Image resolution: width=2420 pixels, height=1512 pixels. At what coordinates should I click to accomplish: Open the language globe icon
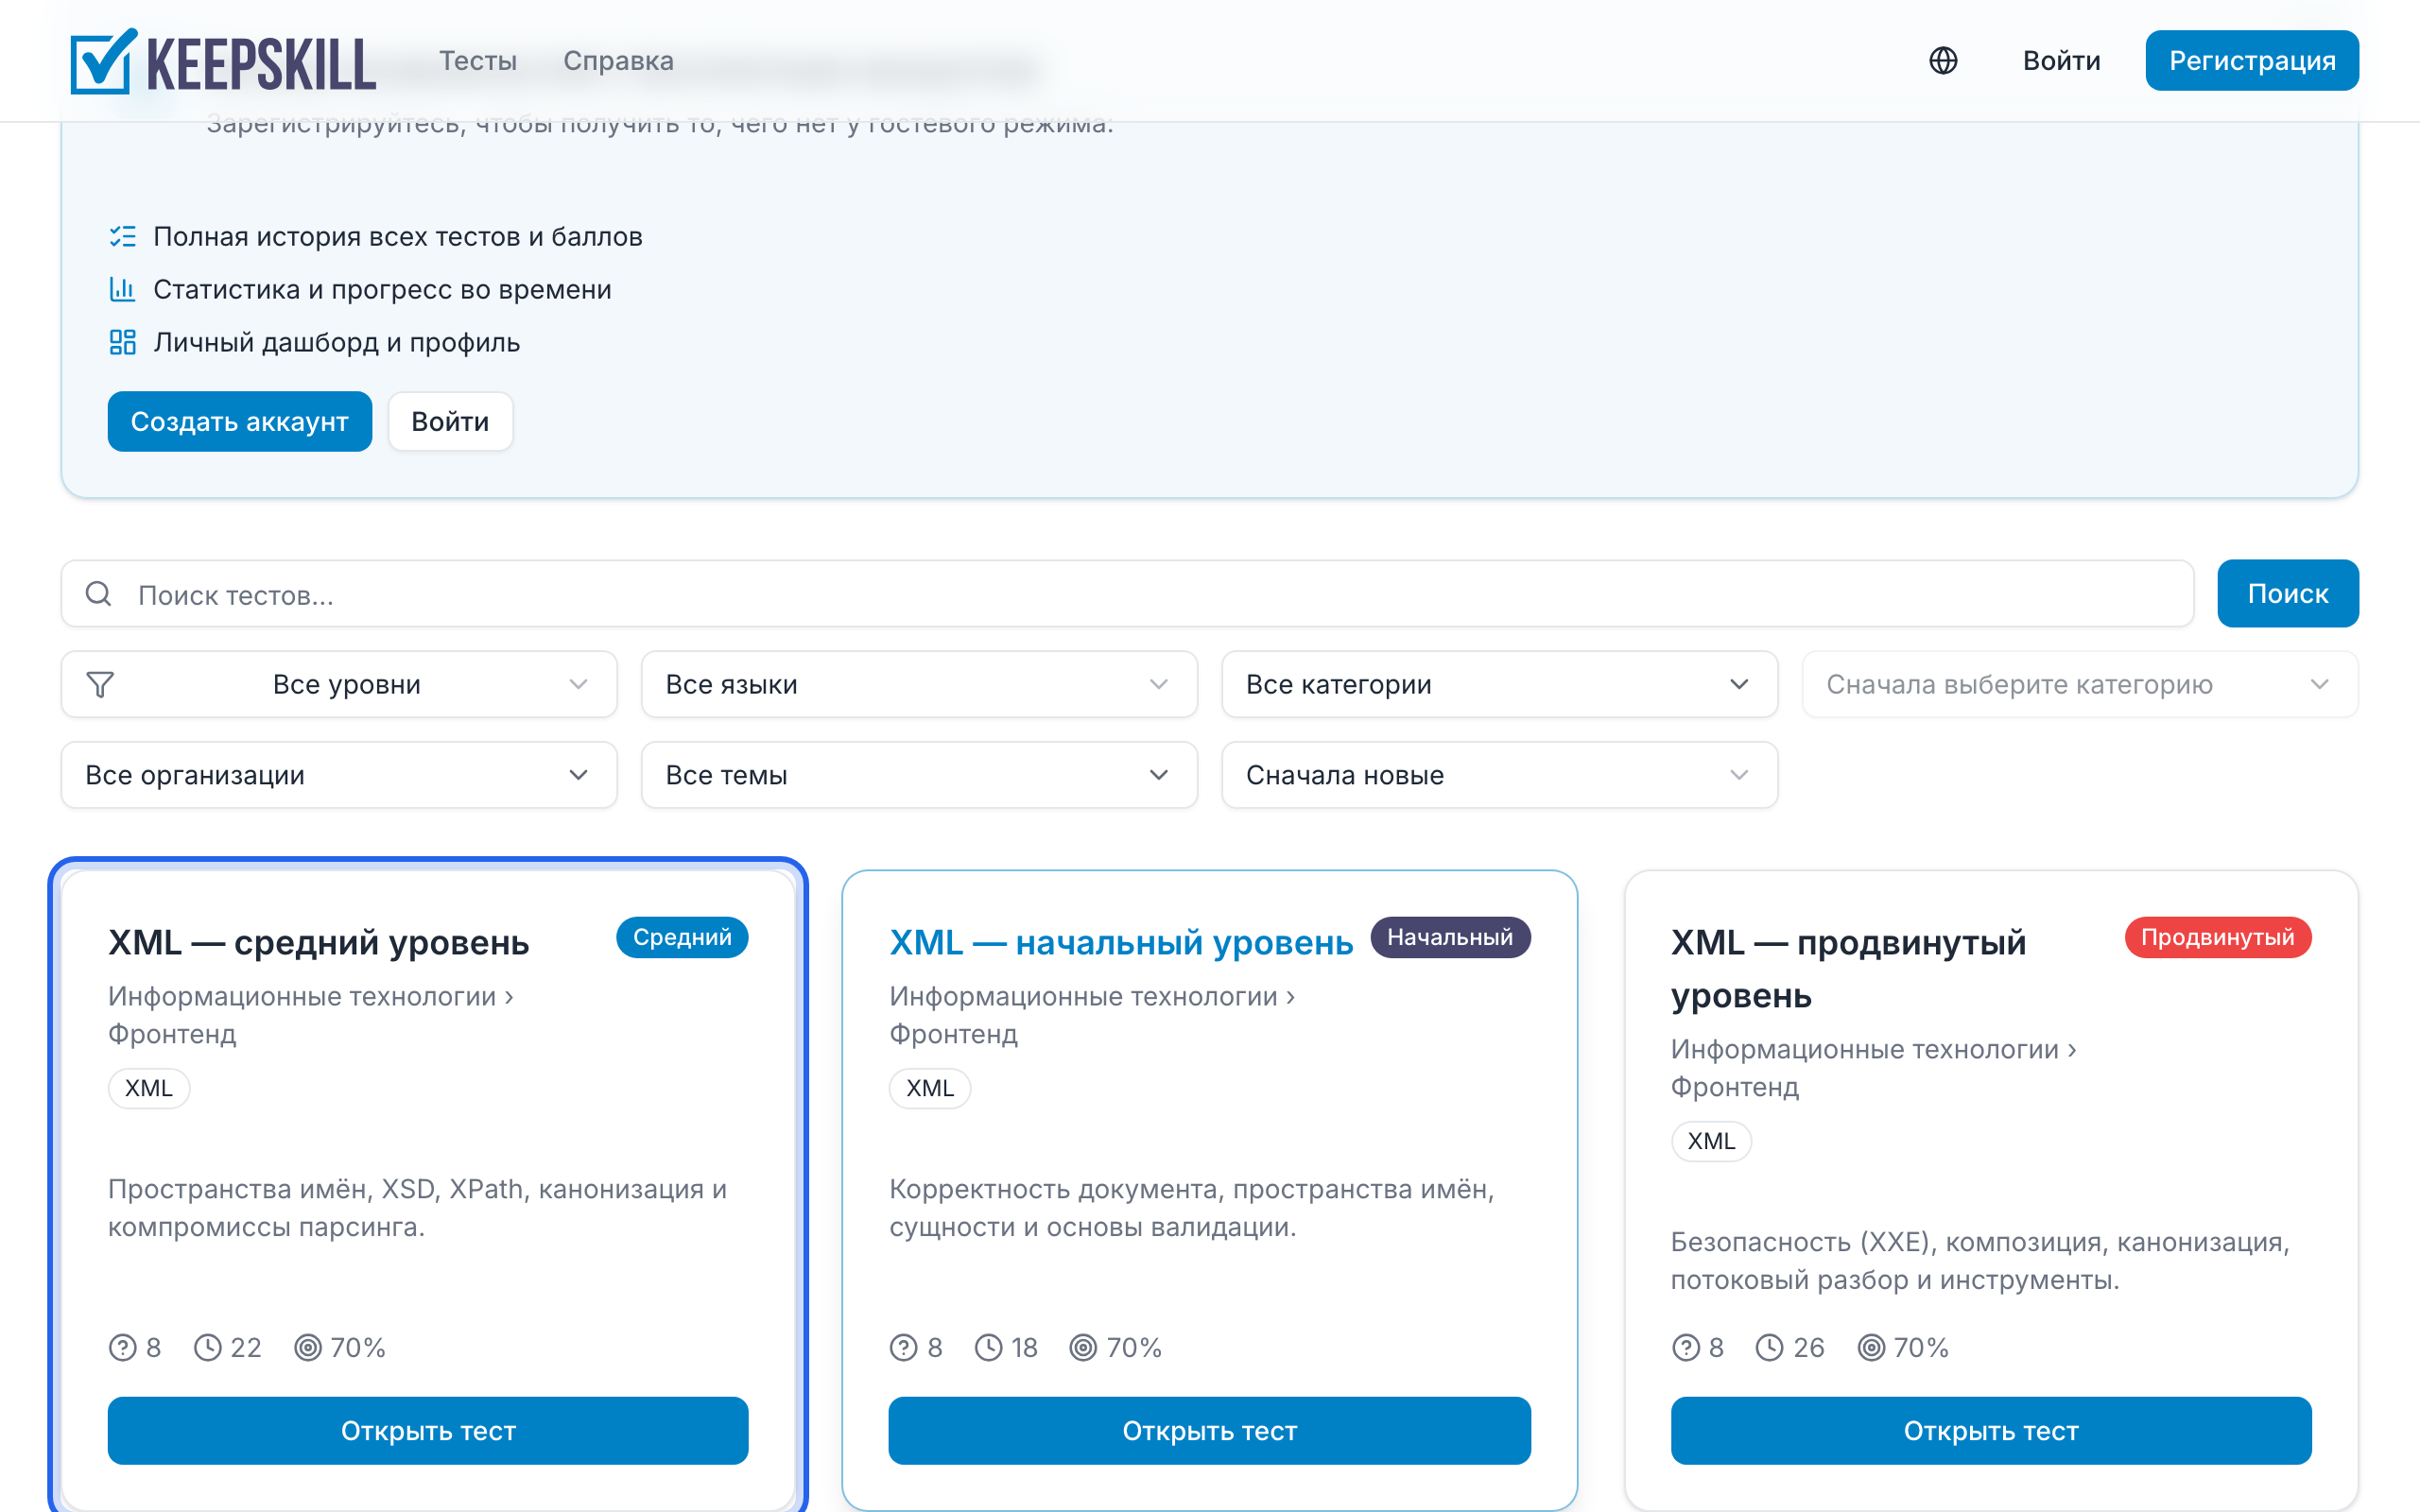pyautogui.click(x=1943, y=61)
